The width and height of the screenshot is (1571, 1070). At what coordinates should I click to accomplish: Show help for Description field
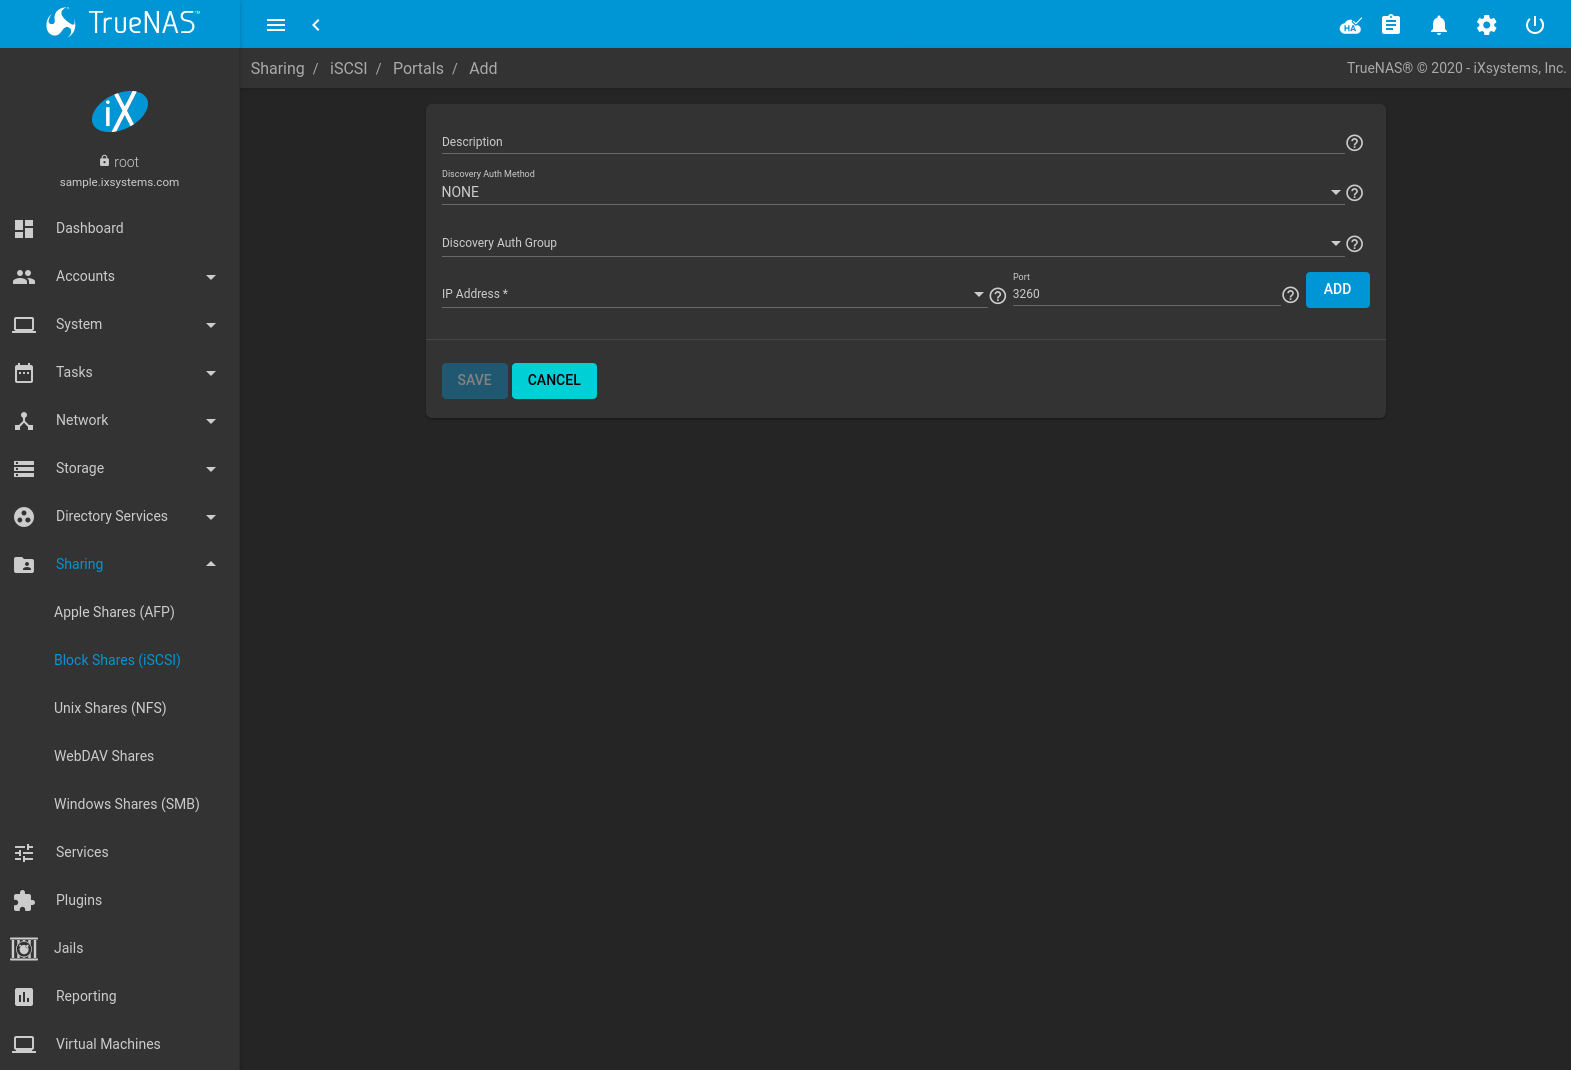pyautogui.click(x=1355, y=143)
